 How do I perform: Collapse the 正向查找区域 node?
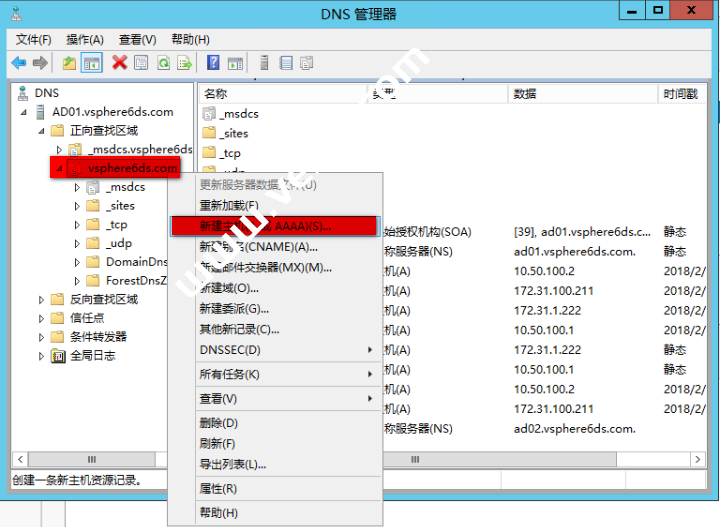pos(41,131)
